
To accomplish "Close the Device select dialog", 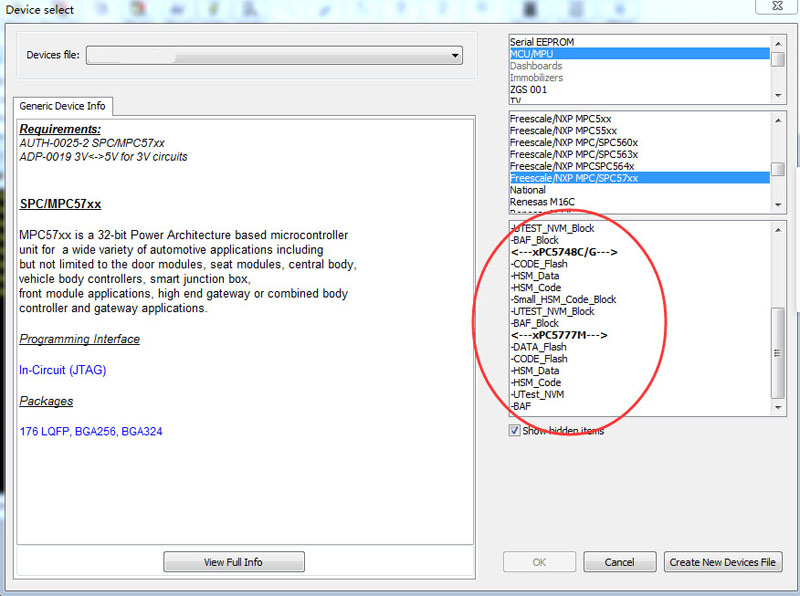I will pyautogui.click(x=777, y=6).
